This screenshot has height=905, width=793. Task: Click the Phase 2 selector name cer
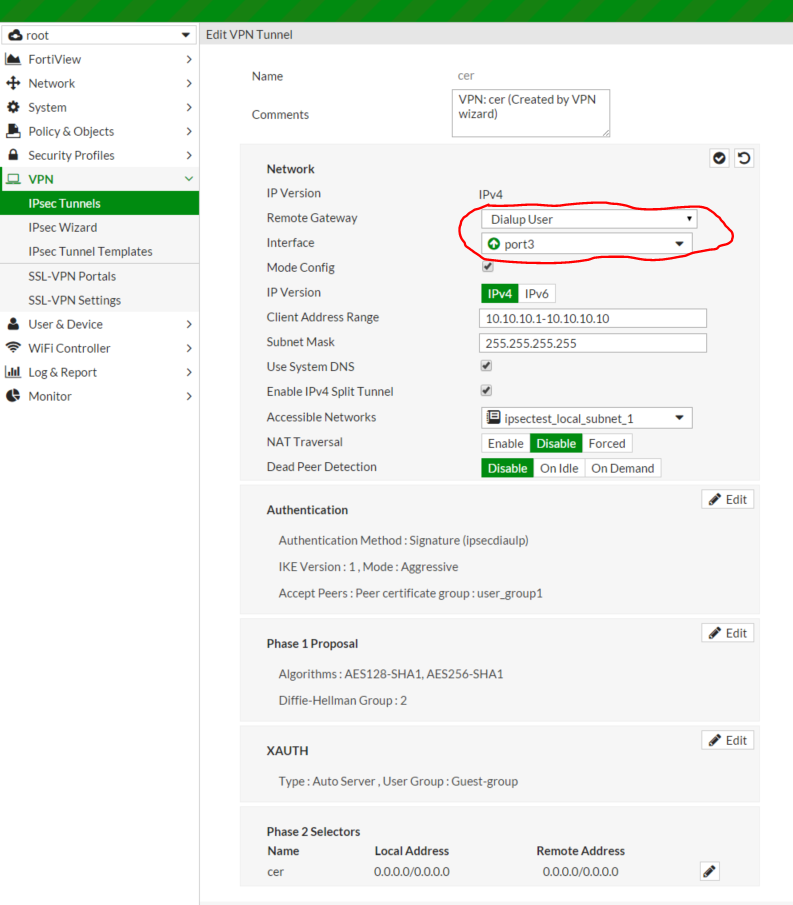[x=275, y=872]
